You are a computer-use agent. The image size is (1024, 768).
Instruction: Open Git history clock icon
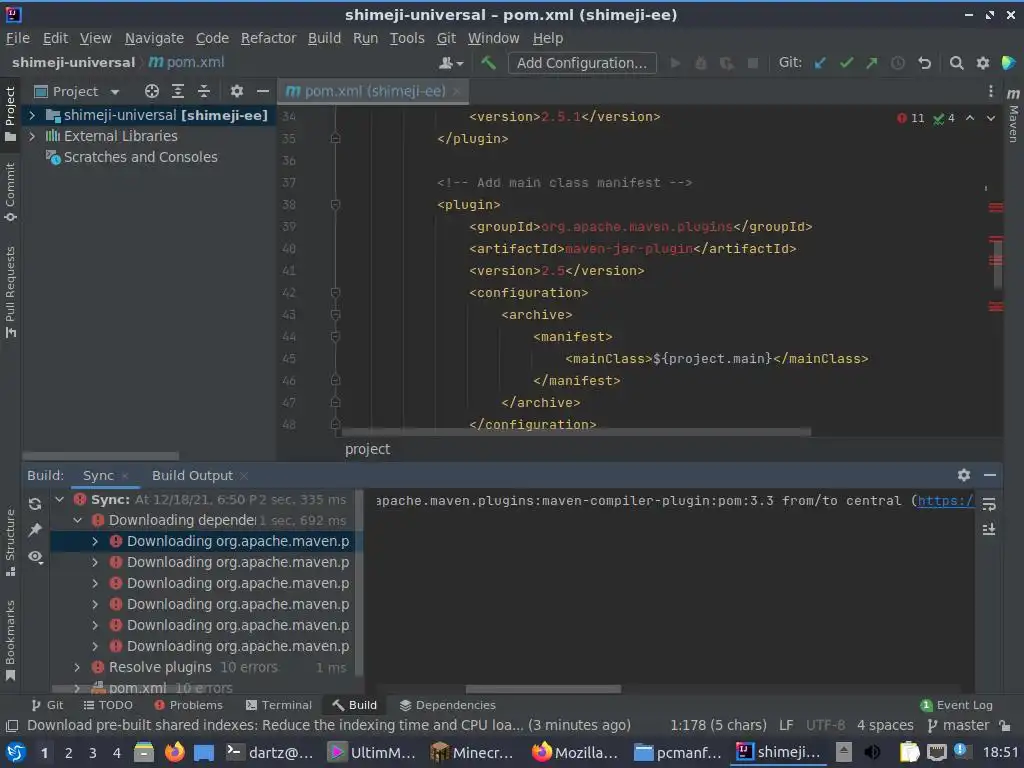pos(898,63)
